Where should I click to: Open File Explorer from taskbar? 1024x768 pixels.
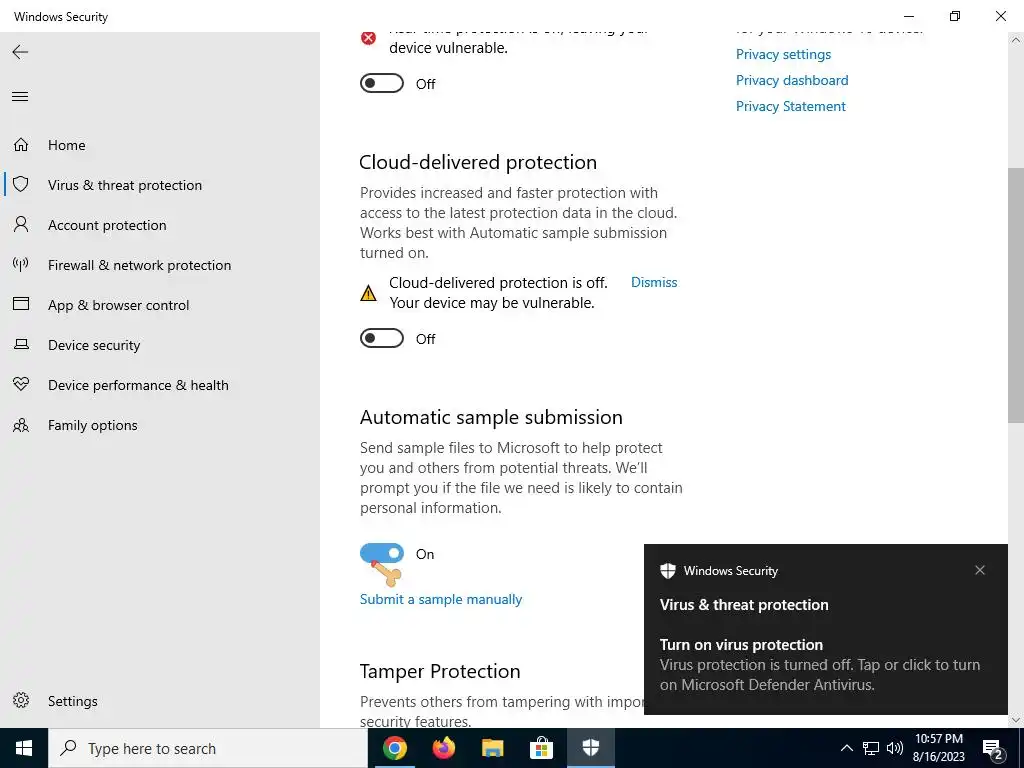point(492,748)
